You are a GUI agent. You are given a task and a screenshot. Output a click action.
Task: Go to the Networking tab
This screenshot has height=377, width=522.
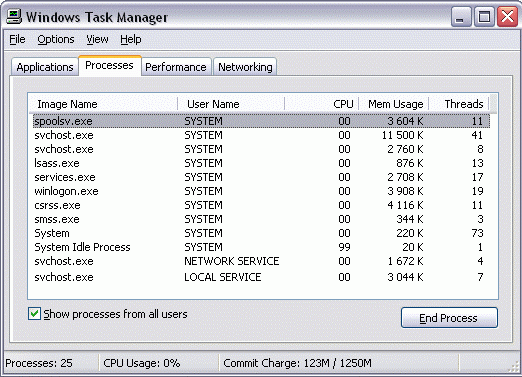click(245, 67)
